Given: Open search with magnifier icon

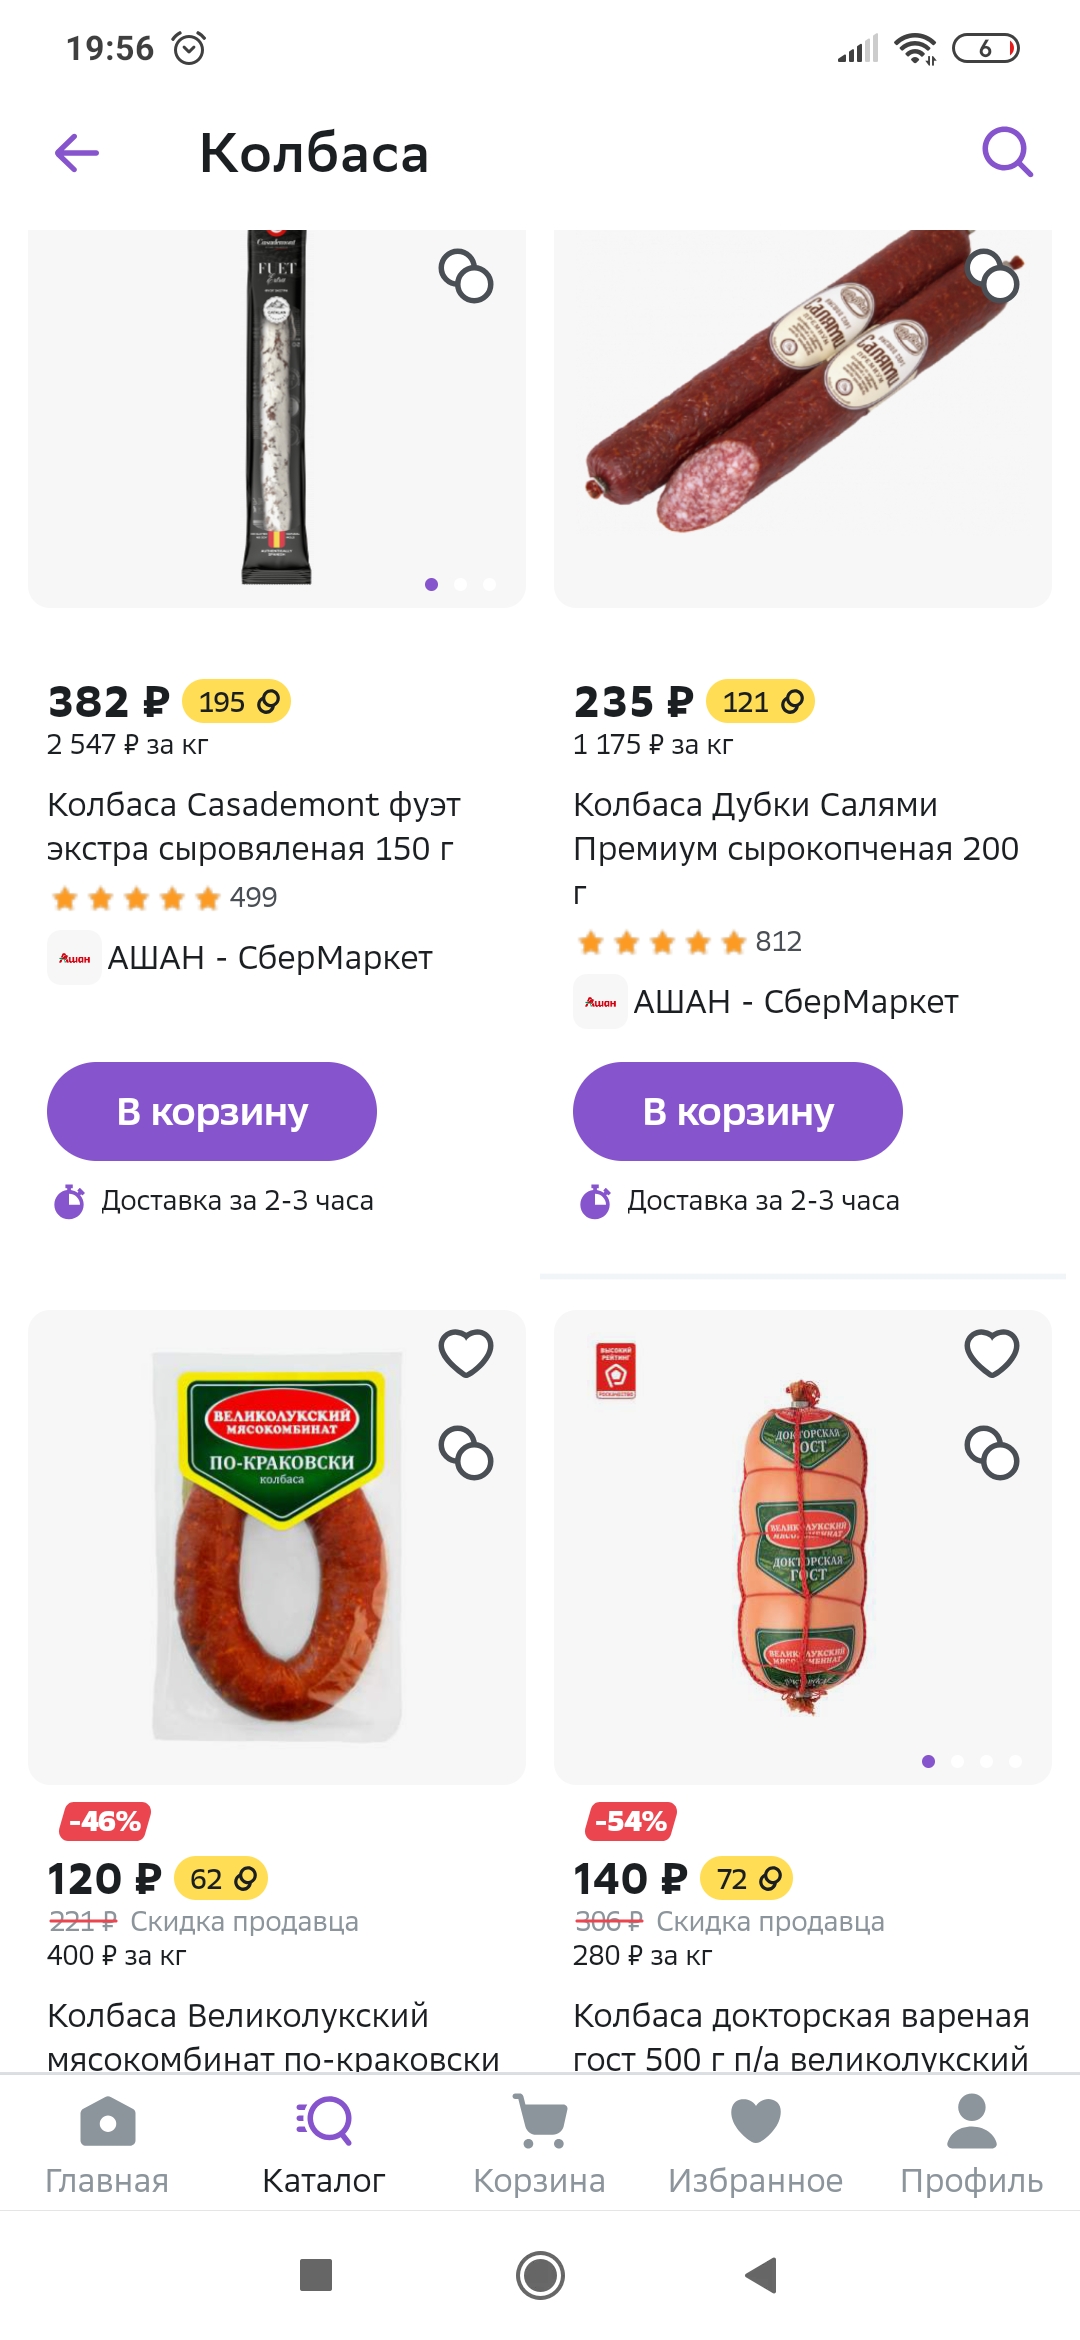Looking at the screenshot, I should (1006, 152).
